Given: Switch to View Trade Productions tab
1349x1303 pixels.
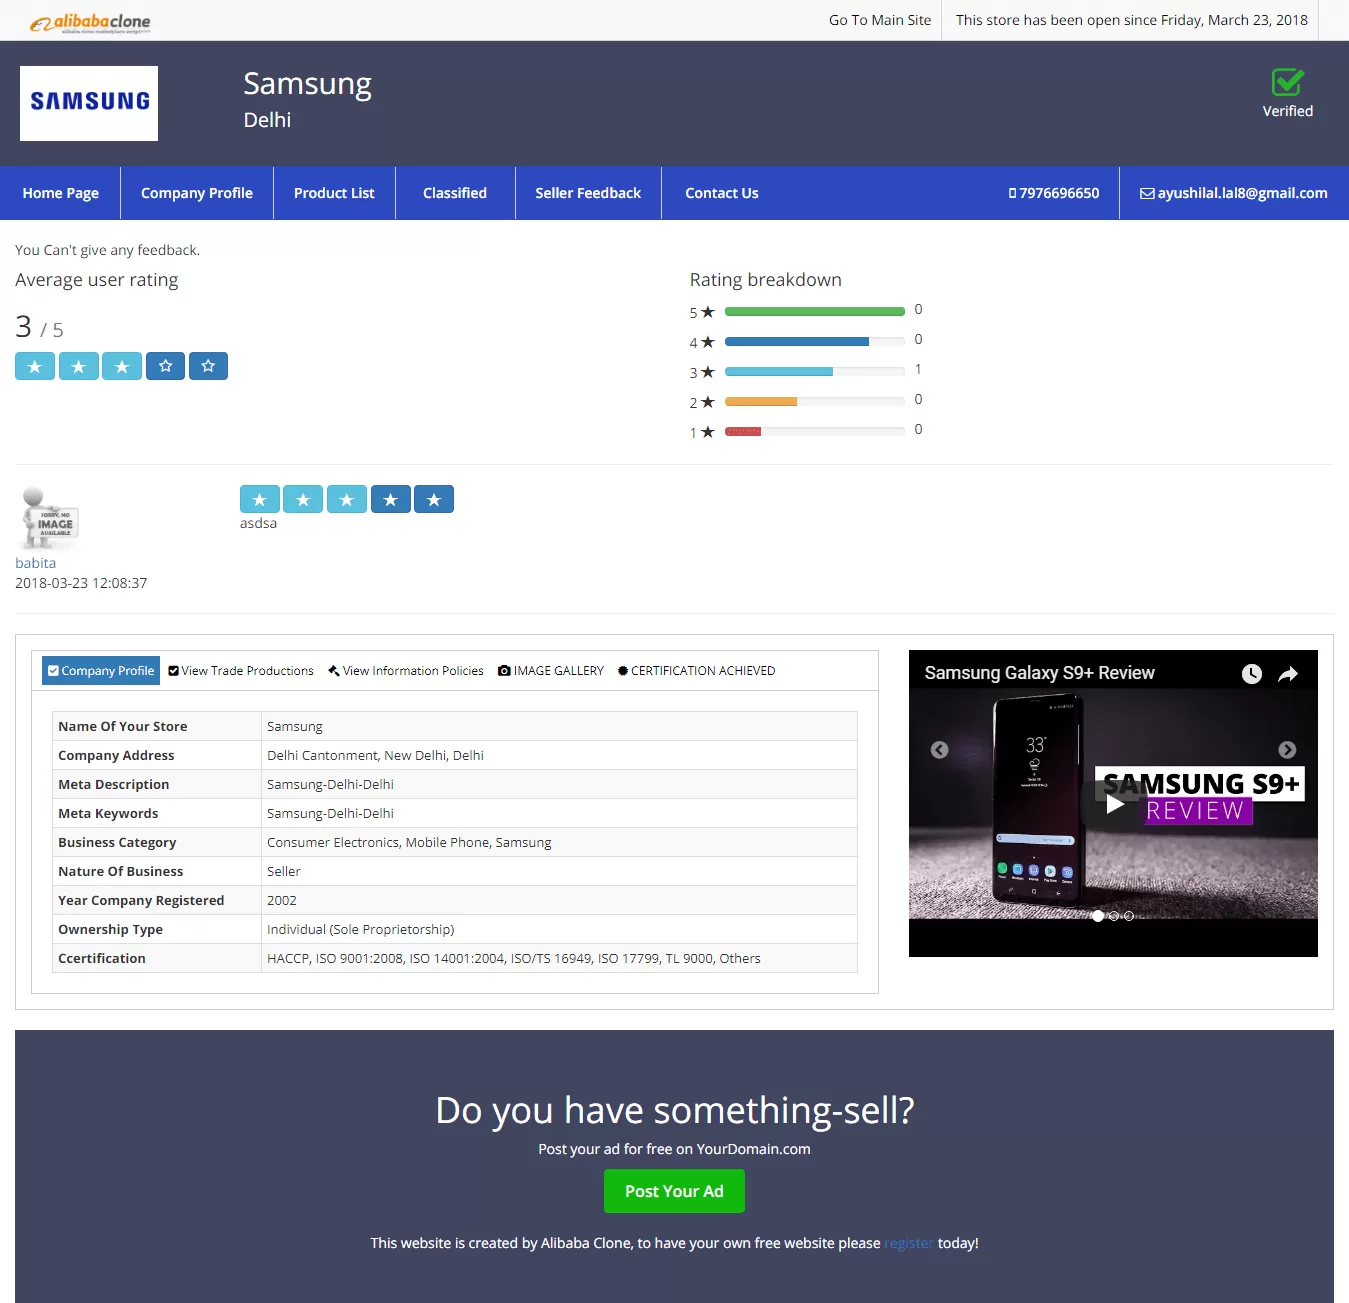Looking at the screenshot, I should pyautogui.click(x=241, y=671).
